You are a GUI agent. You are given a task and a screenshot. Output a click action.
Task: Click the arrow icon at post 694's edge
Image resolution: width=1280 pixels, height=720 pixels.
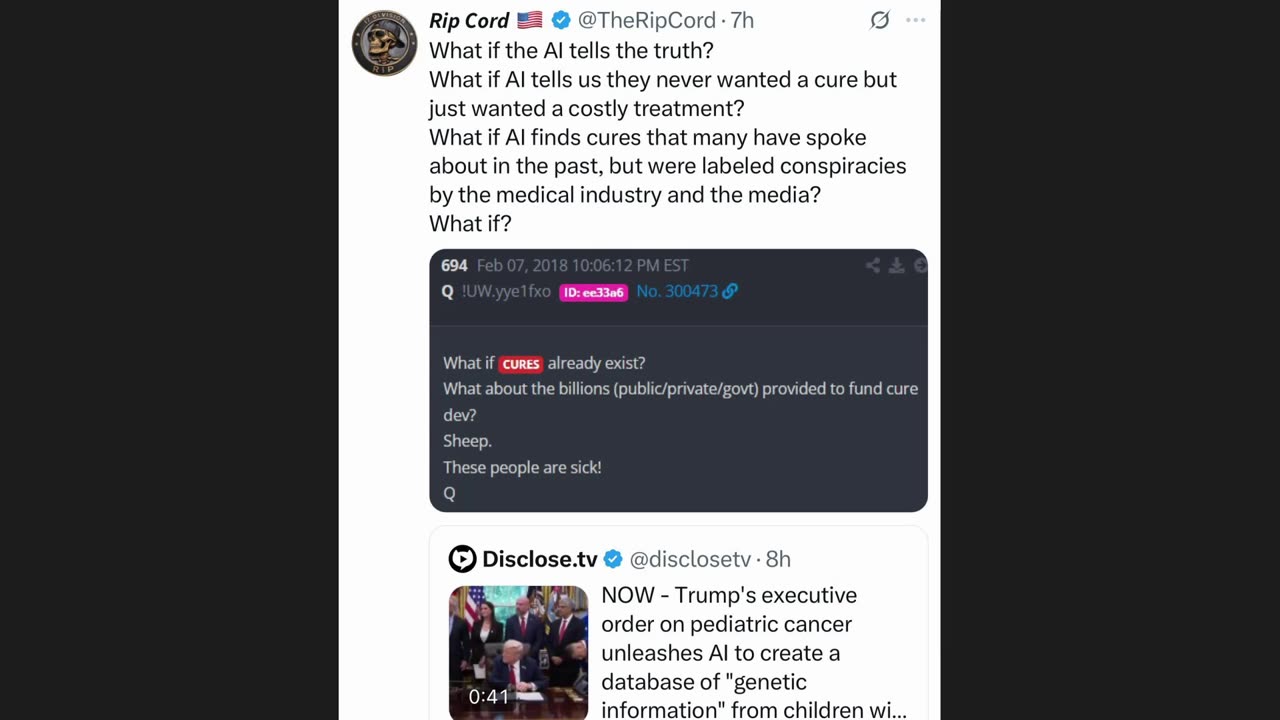tap(920, 265)
